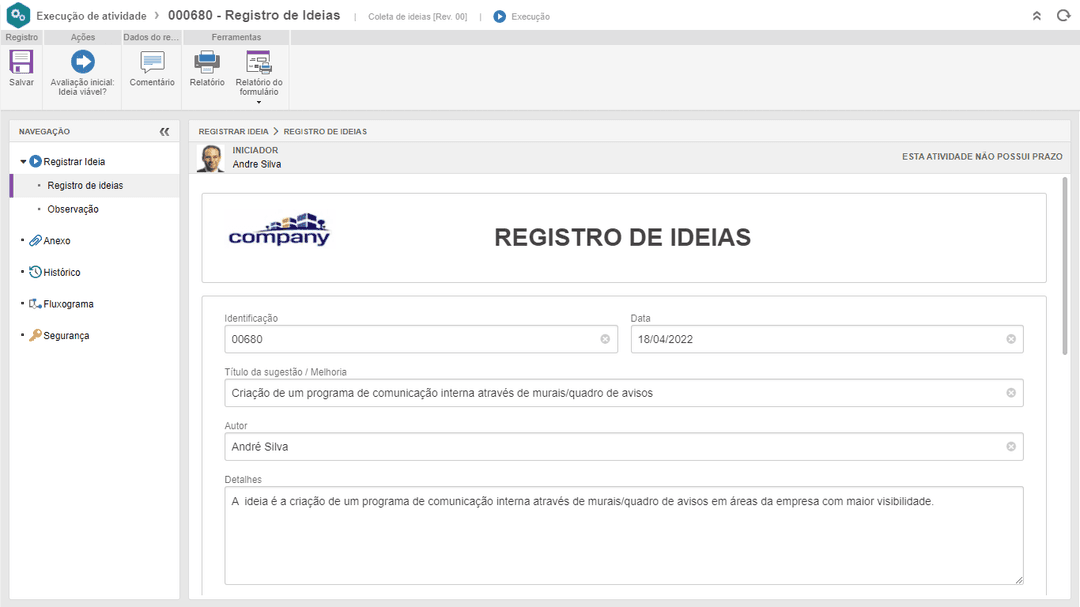
Task: Clear the Autor field
Action: [1011, 446]
